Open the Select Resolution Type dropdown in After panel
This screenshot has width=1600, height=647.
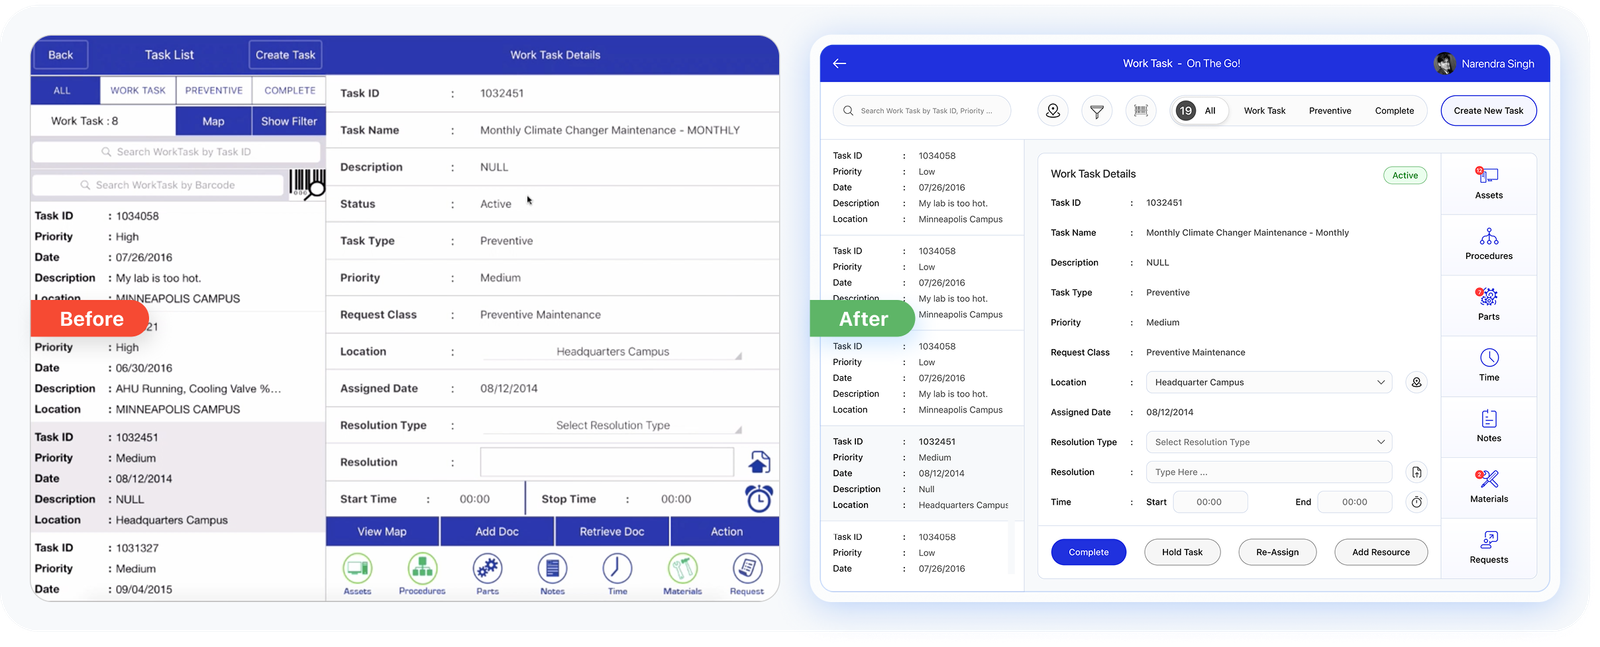tap(1269, 442)
